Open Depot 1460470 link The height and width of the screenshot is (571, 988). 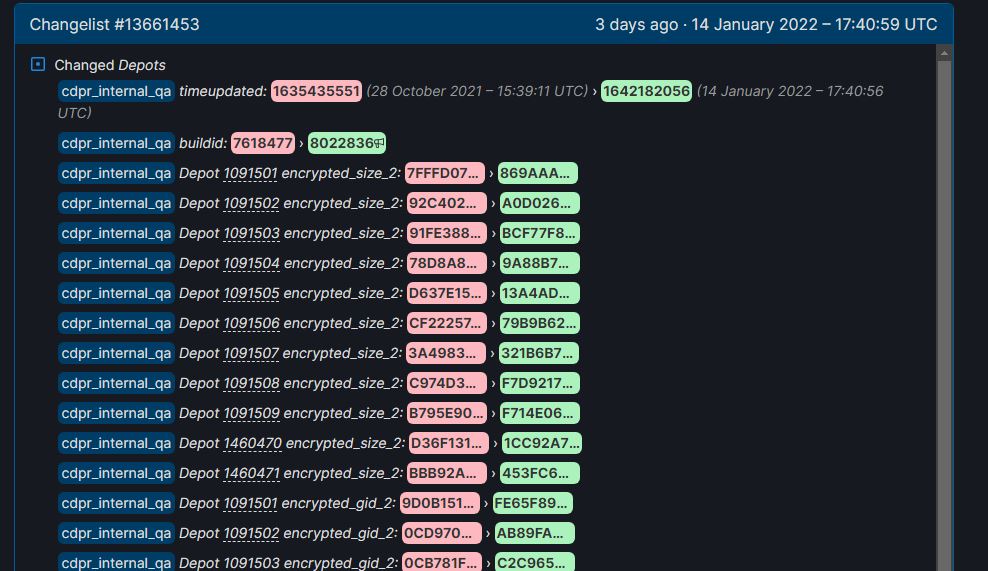click(x=253, y=443)
